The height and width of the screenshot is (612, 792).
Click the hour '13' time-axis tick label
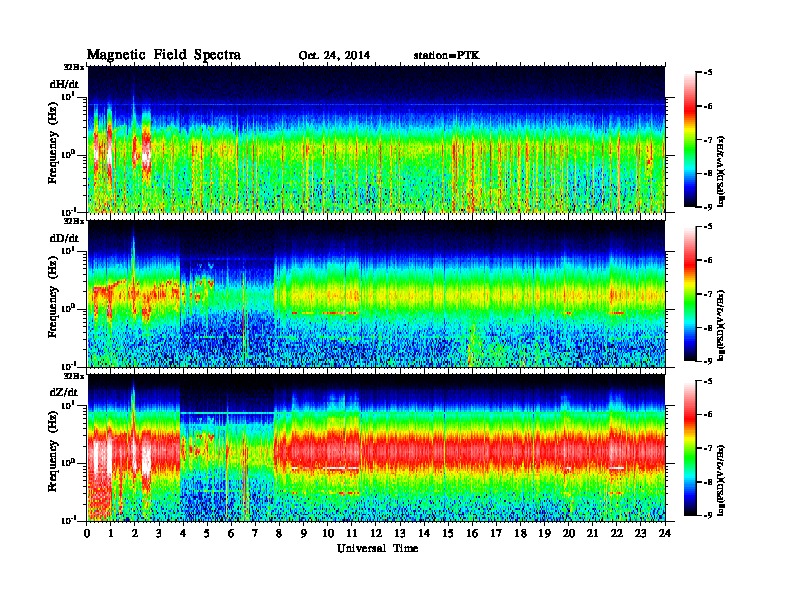(400, 533)
